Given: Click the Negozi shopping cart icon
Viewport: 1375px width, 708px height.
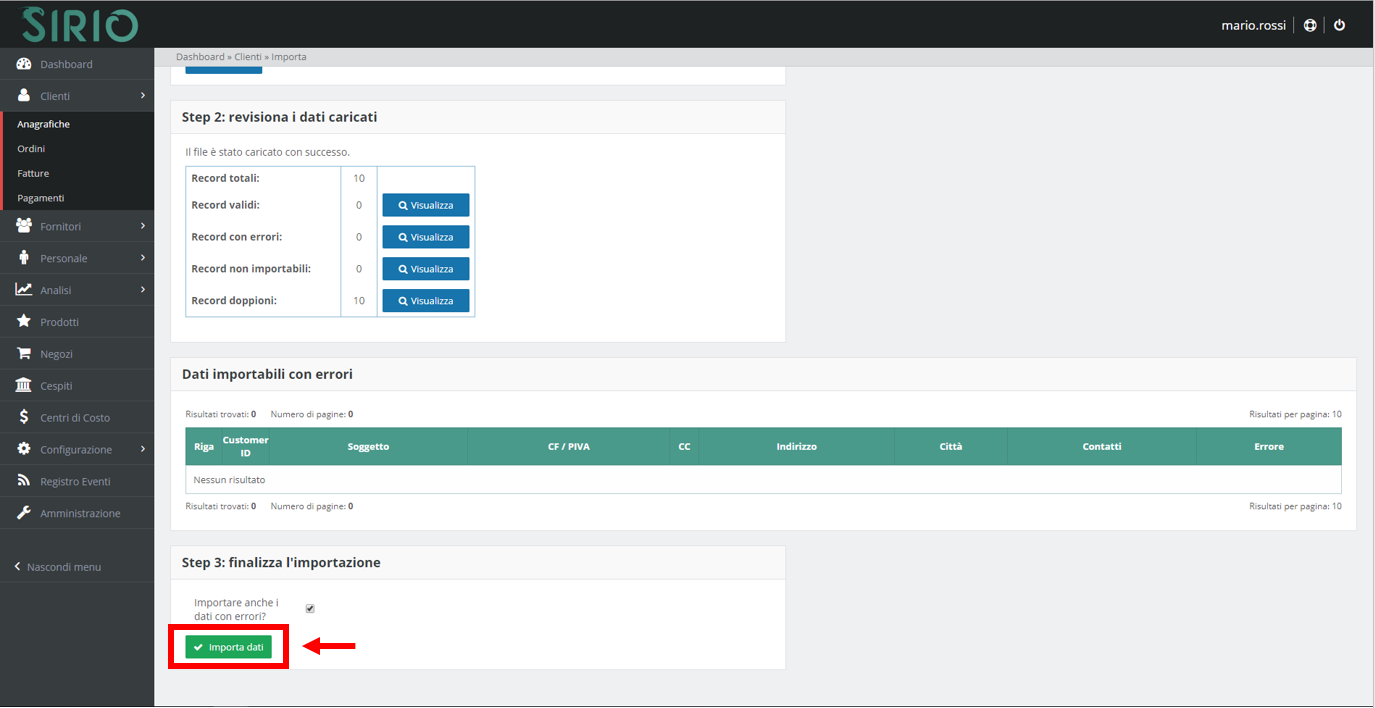Looking at the screenshot, I should tap(24, 354).
